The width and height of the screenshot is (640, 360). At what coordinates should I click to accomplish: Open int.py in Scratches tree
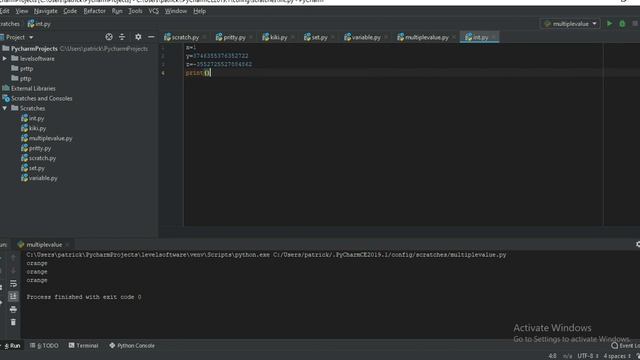[36, 118]
